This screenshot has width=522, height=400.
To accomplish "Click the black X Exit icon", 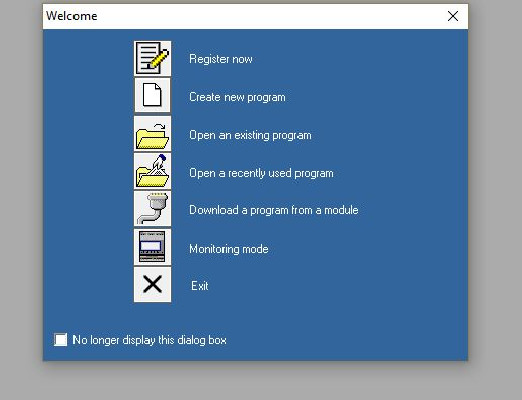I will (153, 285).
